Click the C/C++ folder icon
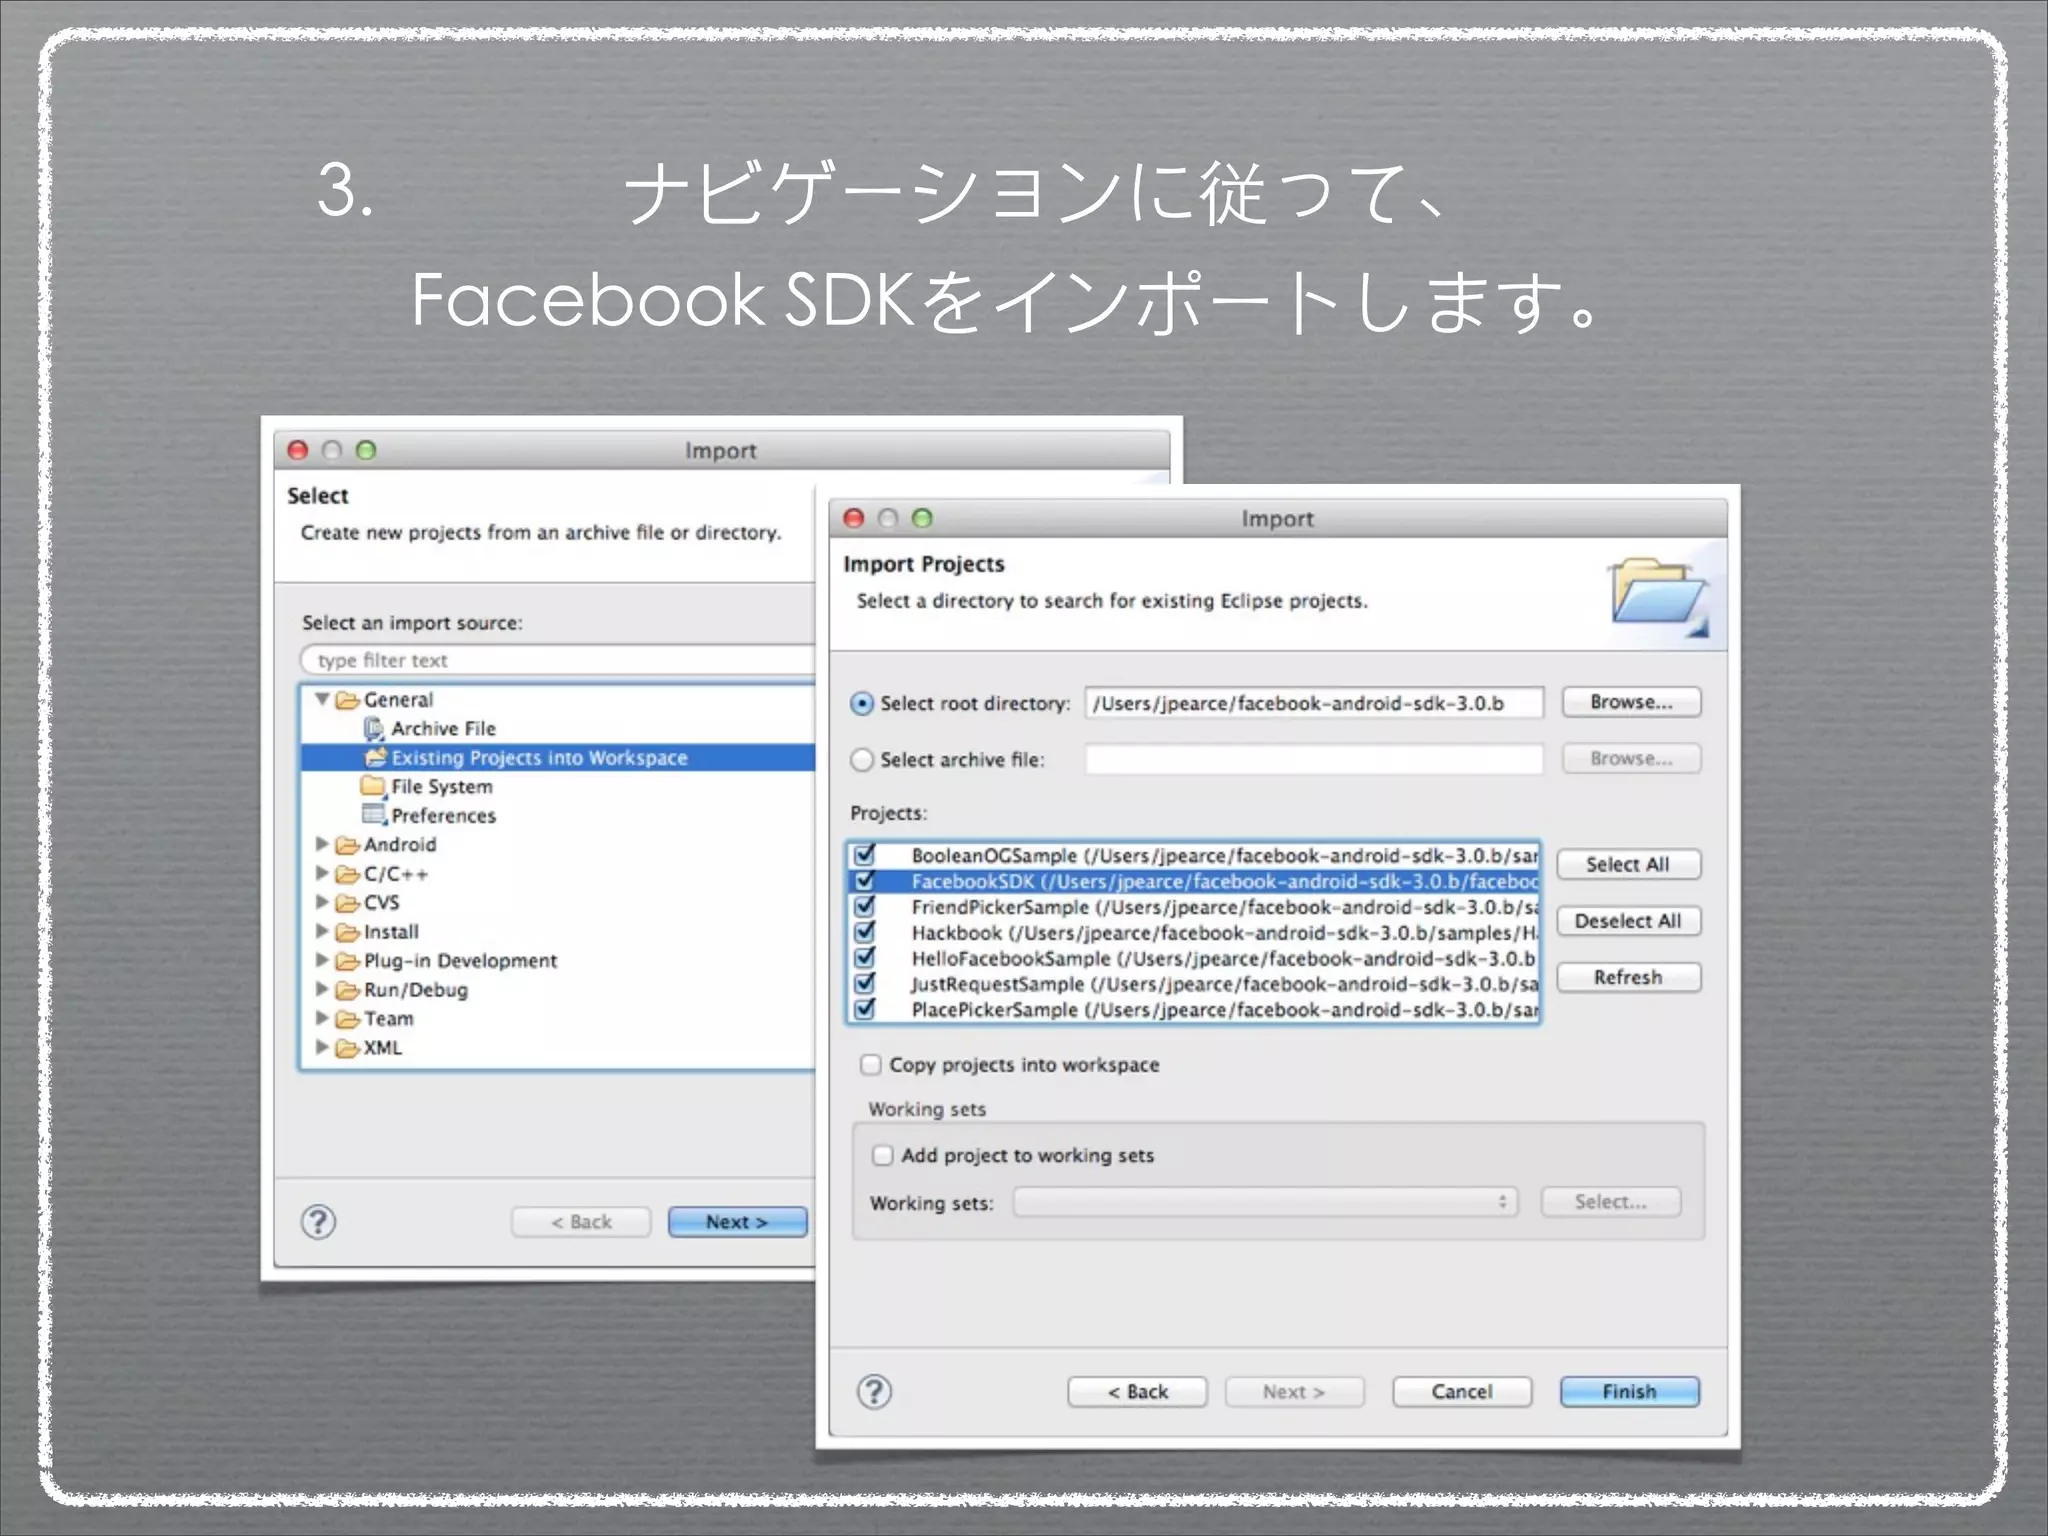 (347, 874)
